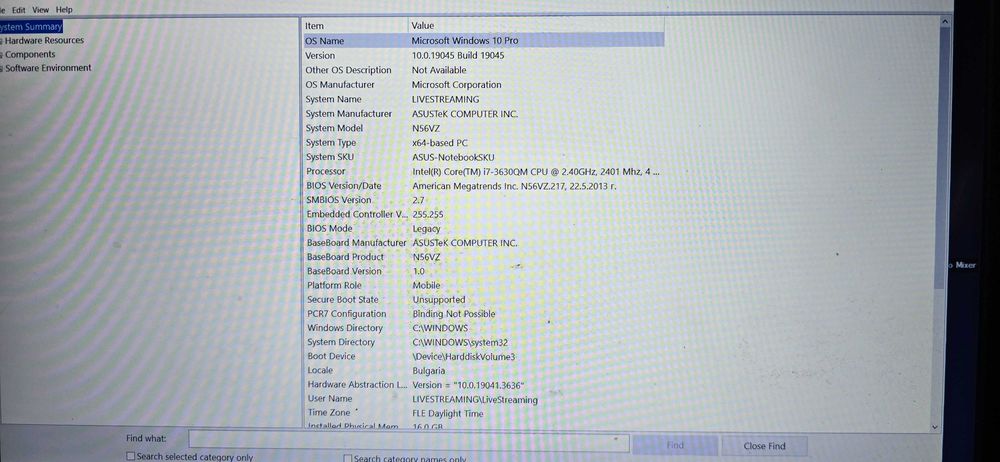This screenshot has height=462, width=1000.
Task: Click value \Device\HarddiskVolume3
Action: tap(464, 357)
